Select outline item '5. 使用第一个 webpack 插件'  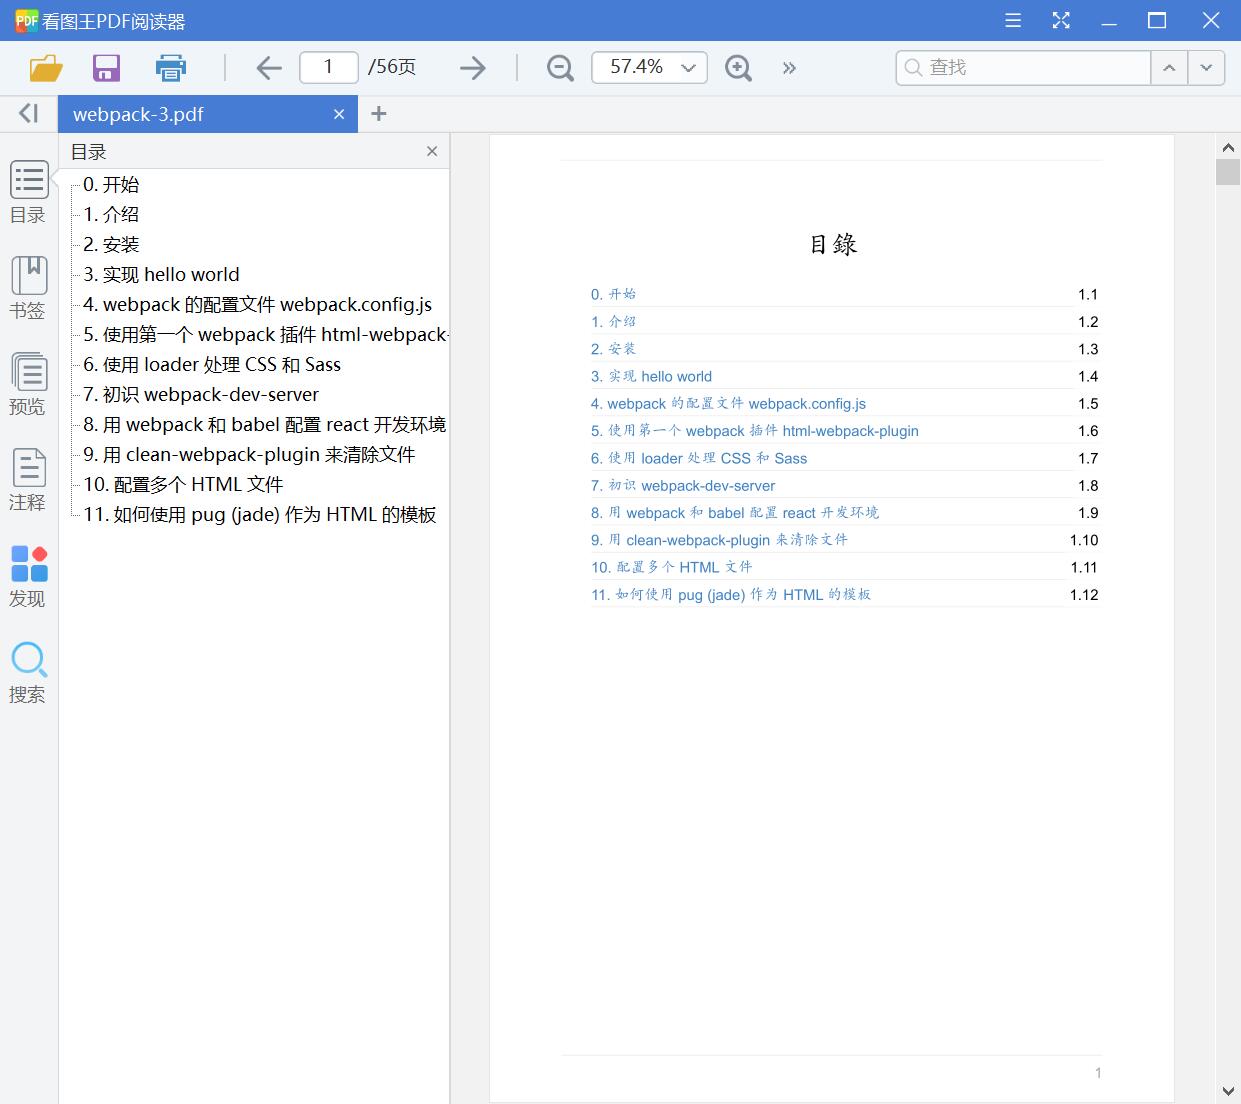click(266, 334)
